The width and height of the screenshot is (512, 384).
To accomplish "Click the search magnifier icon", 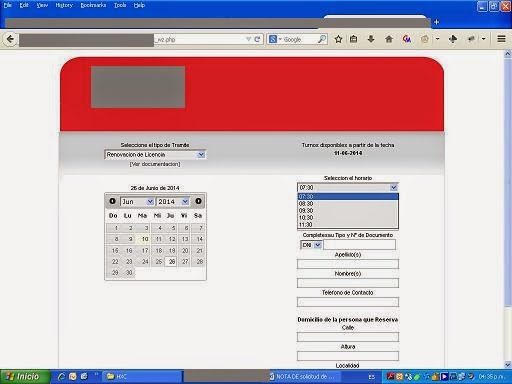I will (x=322, y=39).
